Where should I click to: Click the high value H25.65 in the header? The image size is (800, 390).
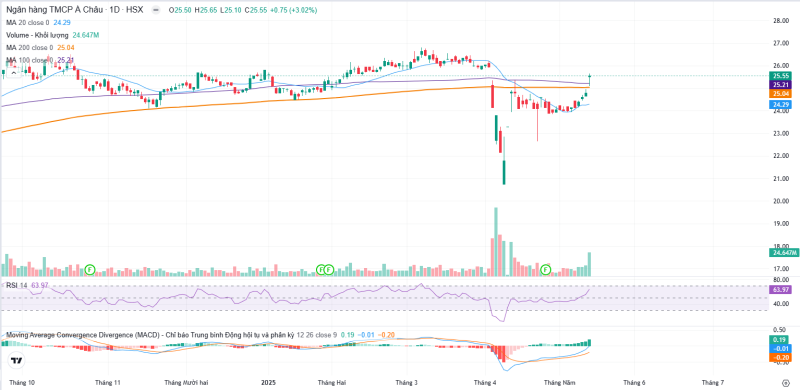click(205, 10)
